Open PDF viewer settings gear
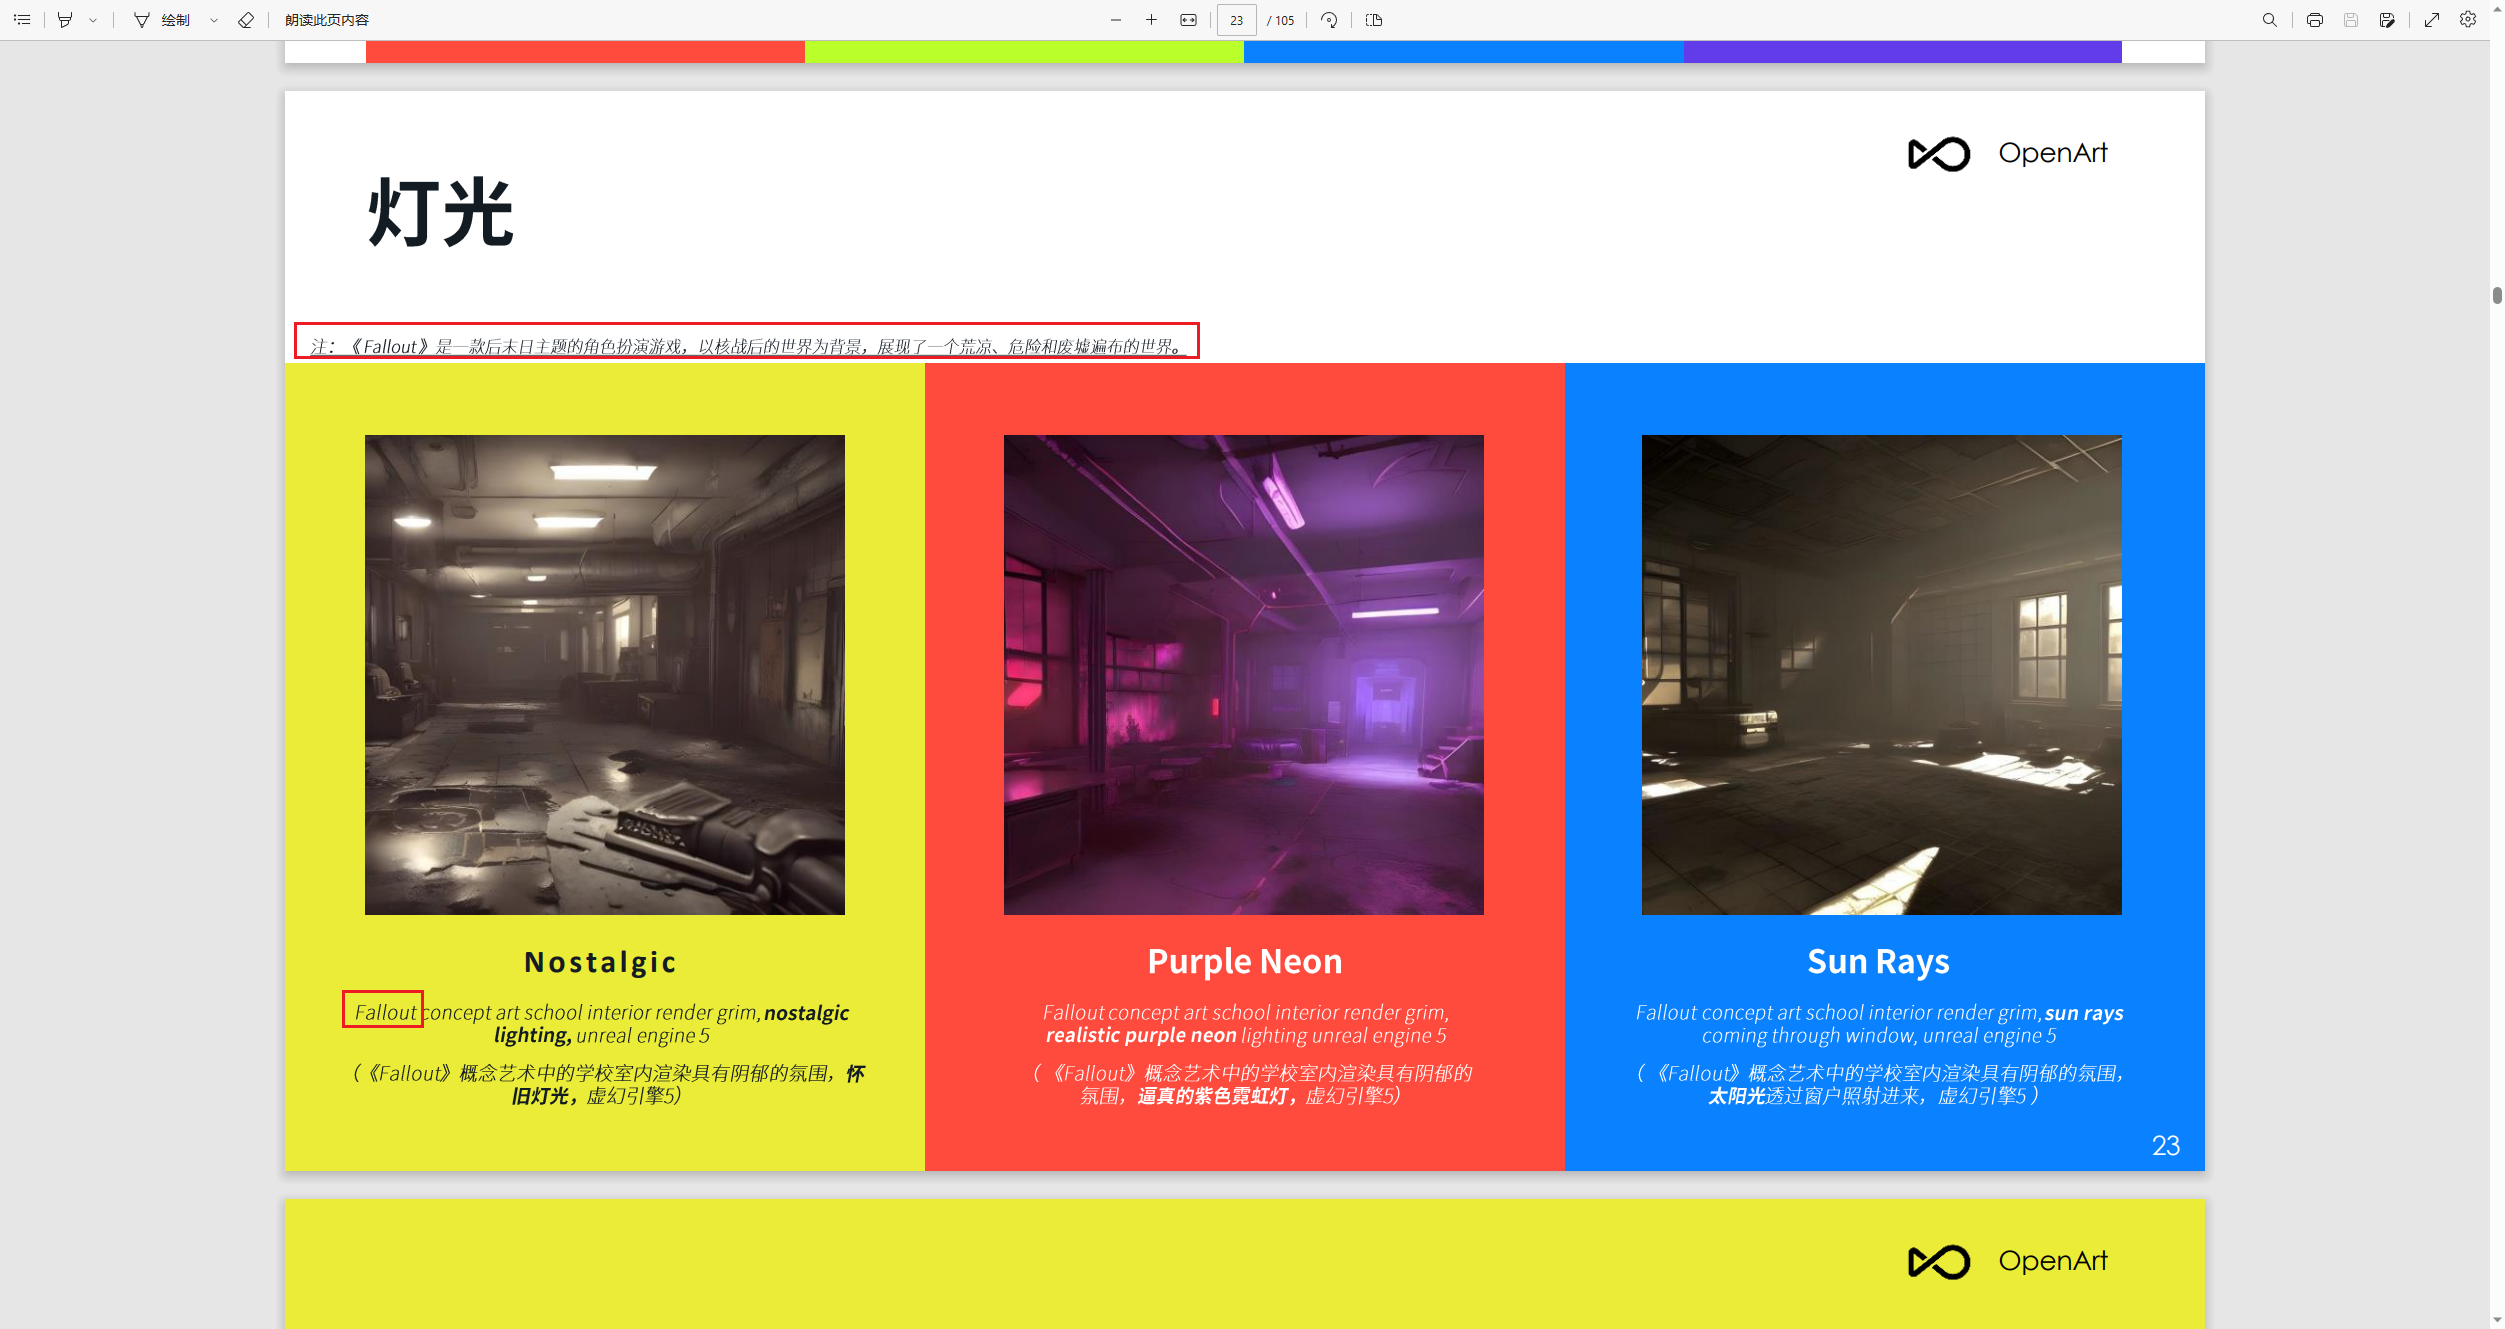2505x1329 pixels. pyautogui.click(x=2468, y=20)
